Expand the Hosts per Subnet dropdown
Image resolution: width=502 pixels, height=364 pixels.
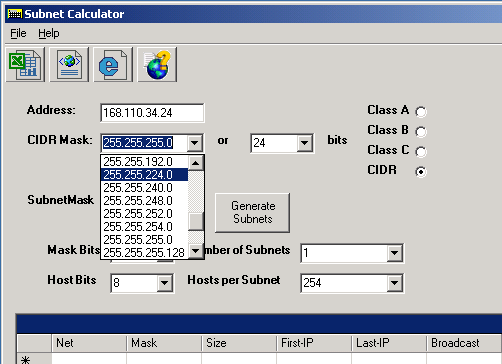(x=394, y=283)
